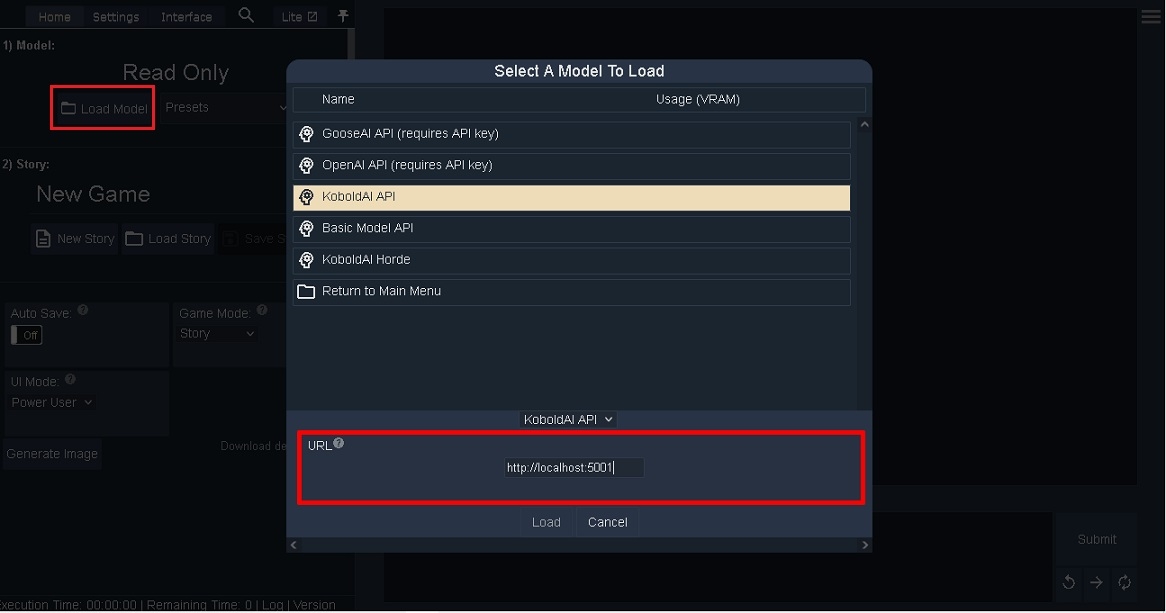Click the UI Mode help icon
Image resolution: width=1166 pixels, height=613 pixels.
[x=70, y=380]
